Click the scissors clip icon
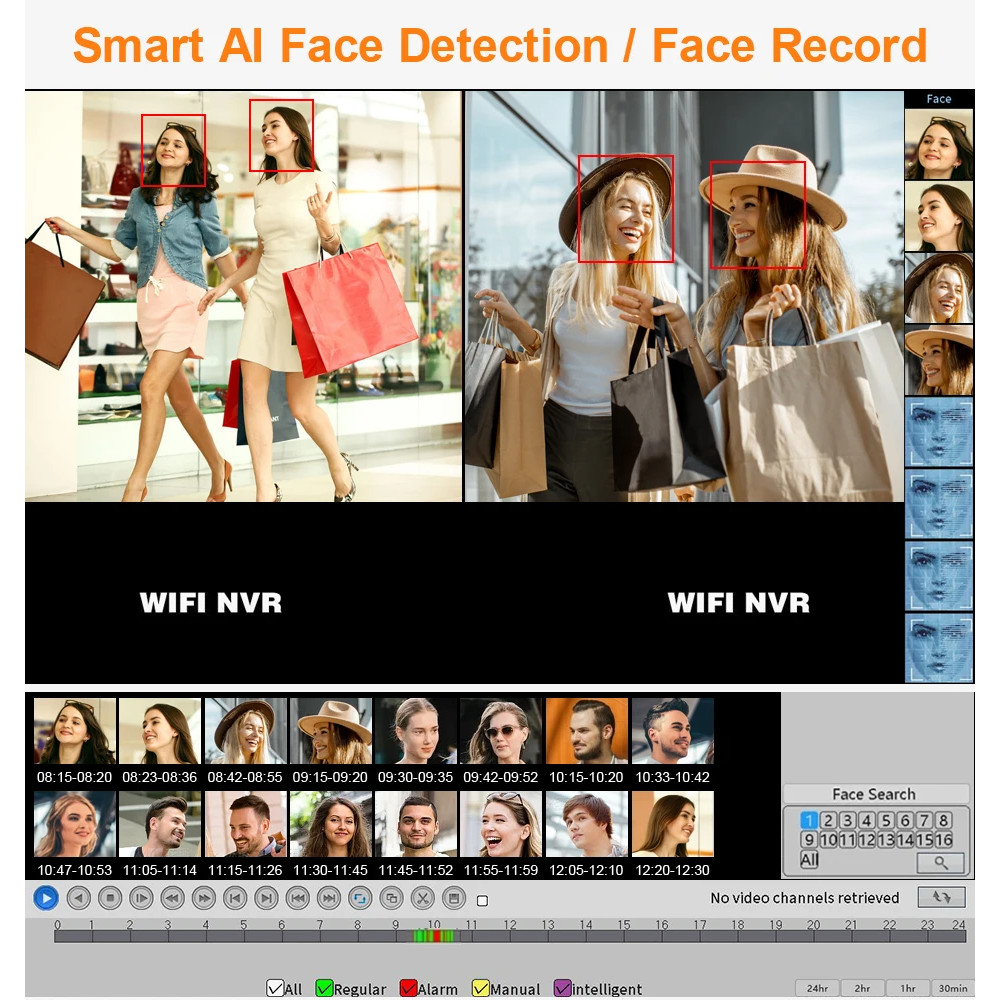 (x=423, y=898)
